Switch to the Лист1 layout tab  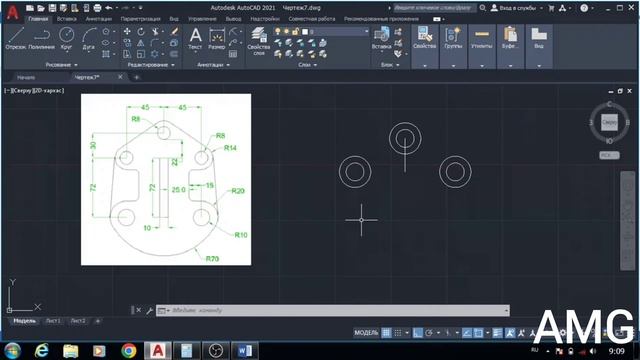[x=53, y=321]
